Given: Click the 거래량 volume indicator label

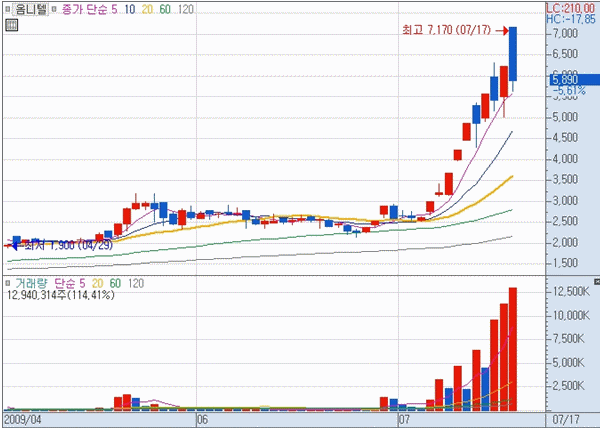Looking at the screenshot, I should (x=31, y=284).
